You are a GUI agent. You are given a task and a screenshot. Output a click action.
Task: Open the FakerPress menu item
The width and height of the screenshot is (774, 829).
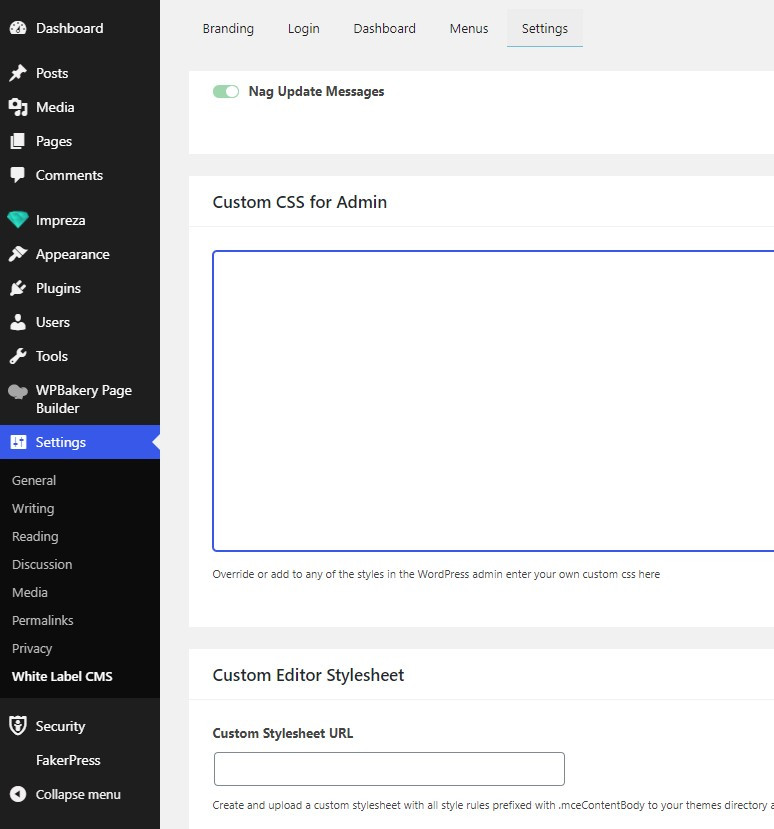pos(68,760)
